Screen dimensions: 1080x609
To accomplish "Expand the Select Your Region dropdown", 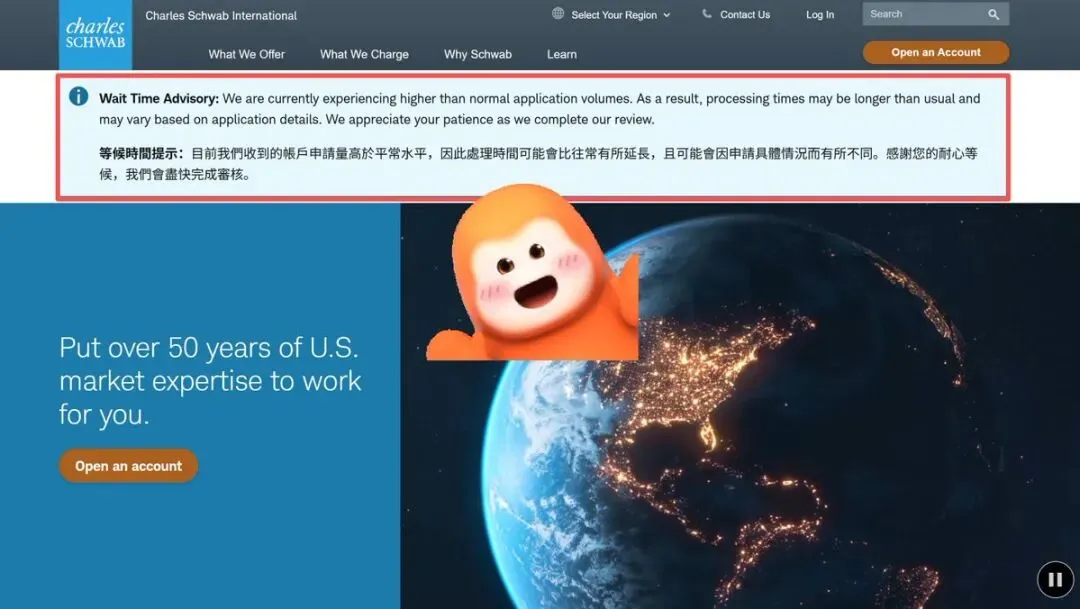I will [620, 14].
